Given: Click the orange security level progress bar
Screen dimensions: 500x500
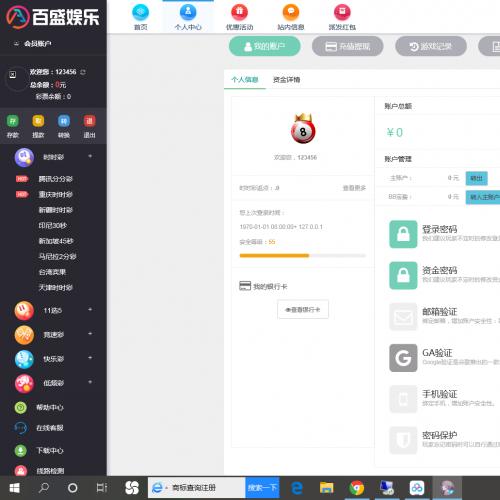Looking at the screenshot, I should [x=303, y=256].
